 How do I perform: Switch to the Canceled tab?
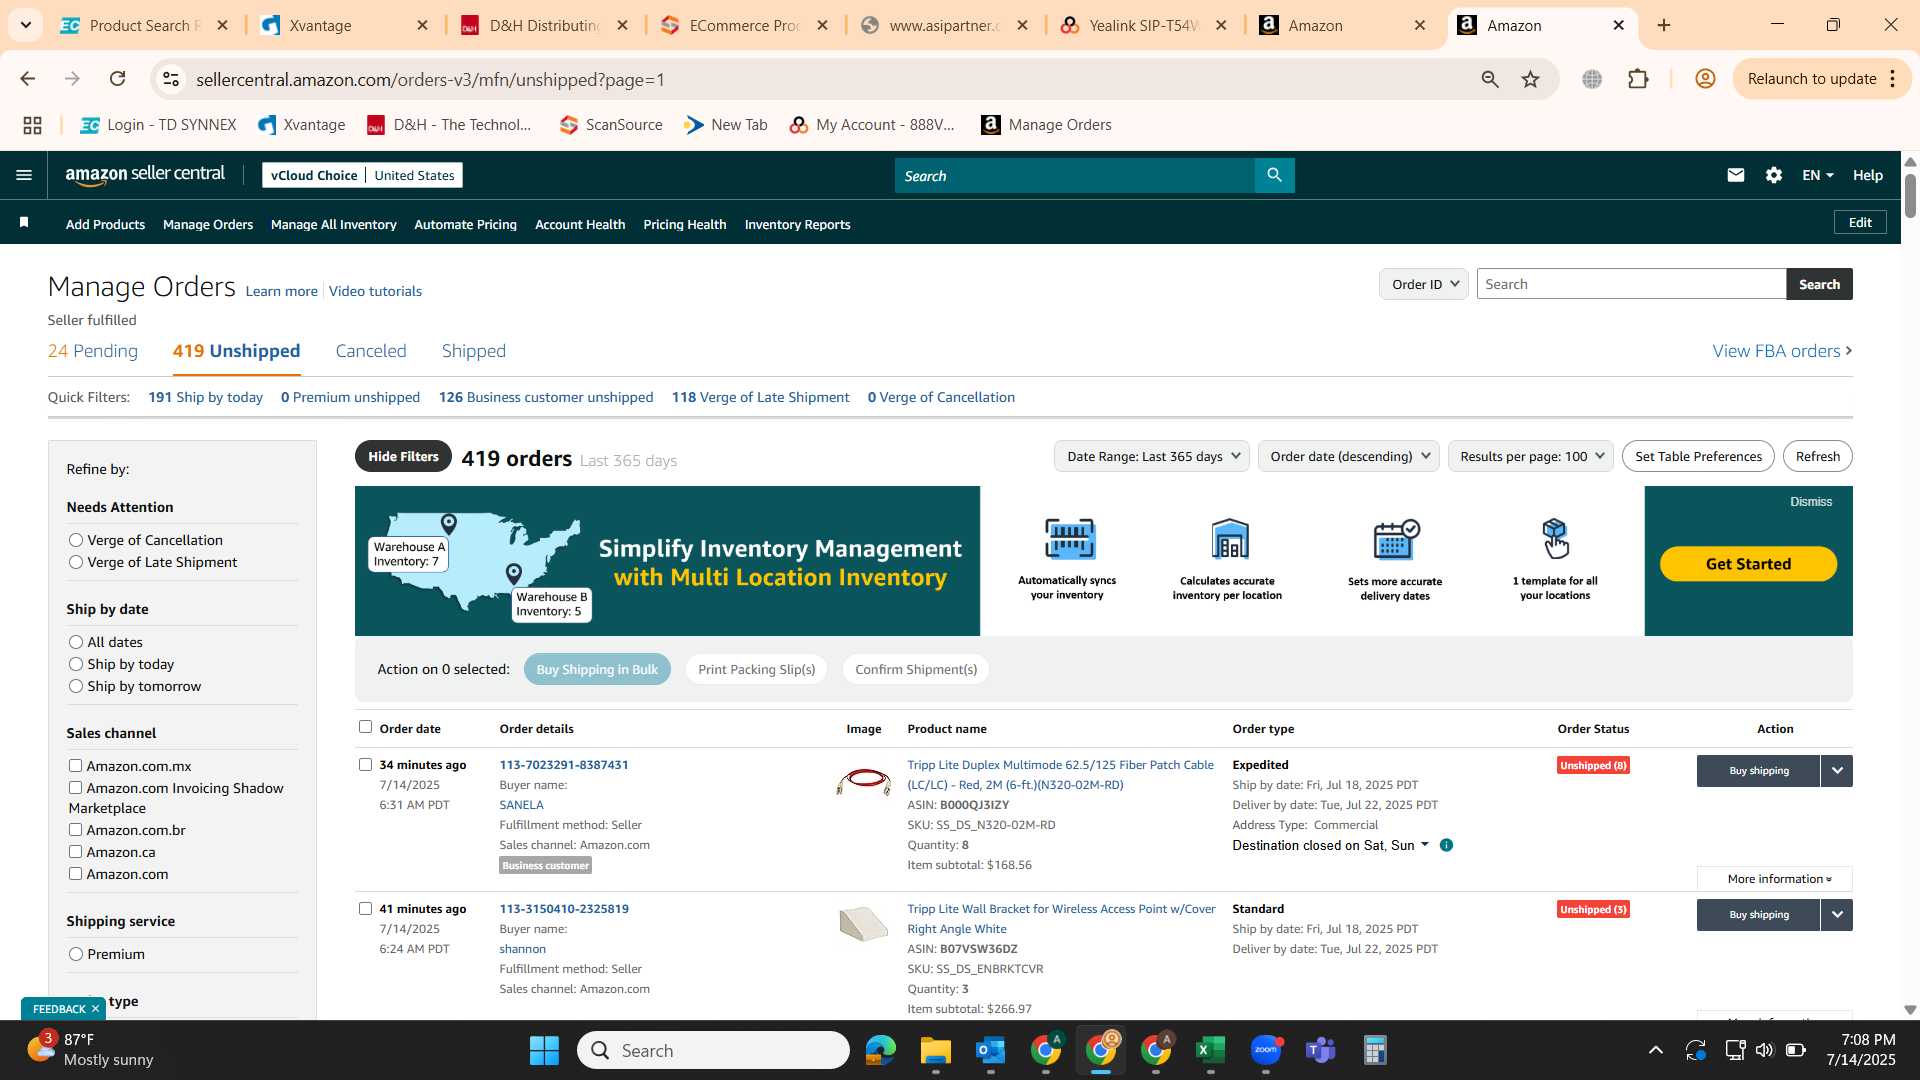click(x=371, y=351)
